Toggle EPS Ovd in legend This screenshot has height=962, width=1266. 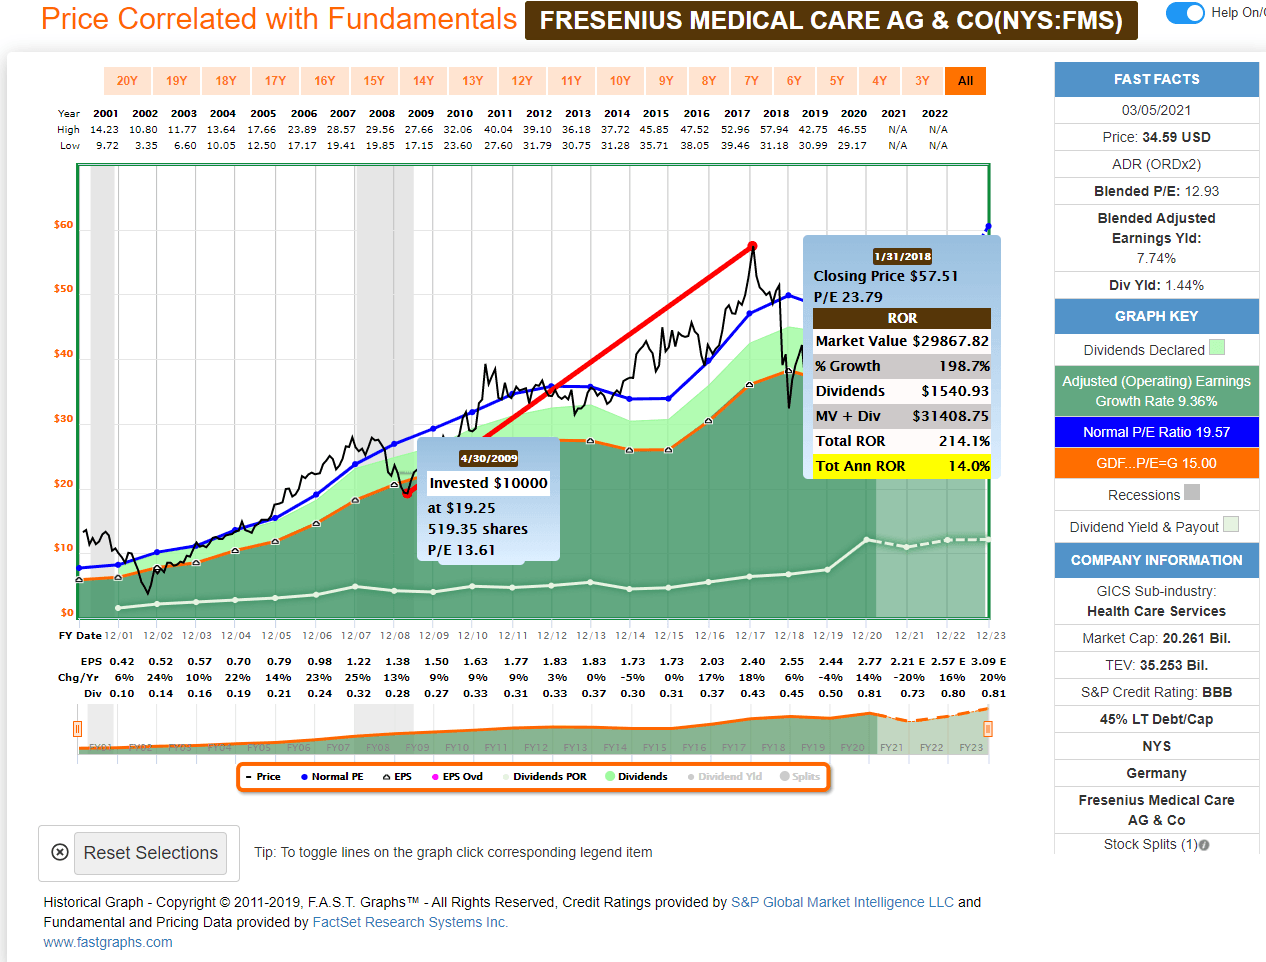click(x=457, y=777)
